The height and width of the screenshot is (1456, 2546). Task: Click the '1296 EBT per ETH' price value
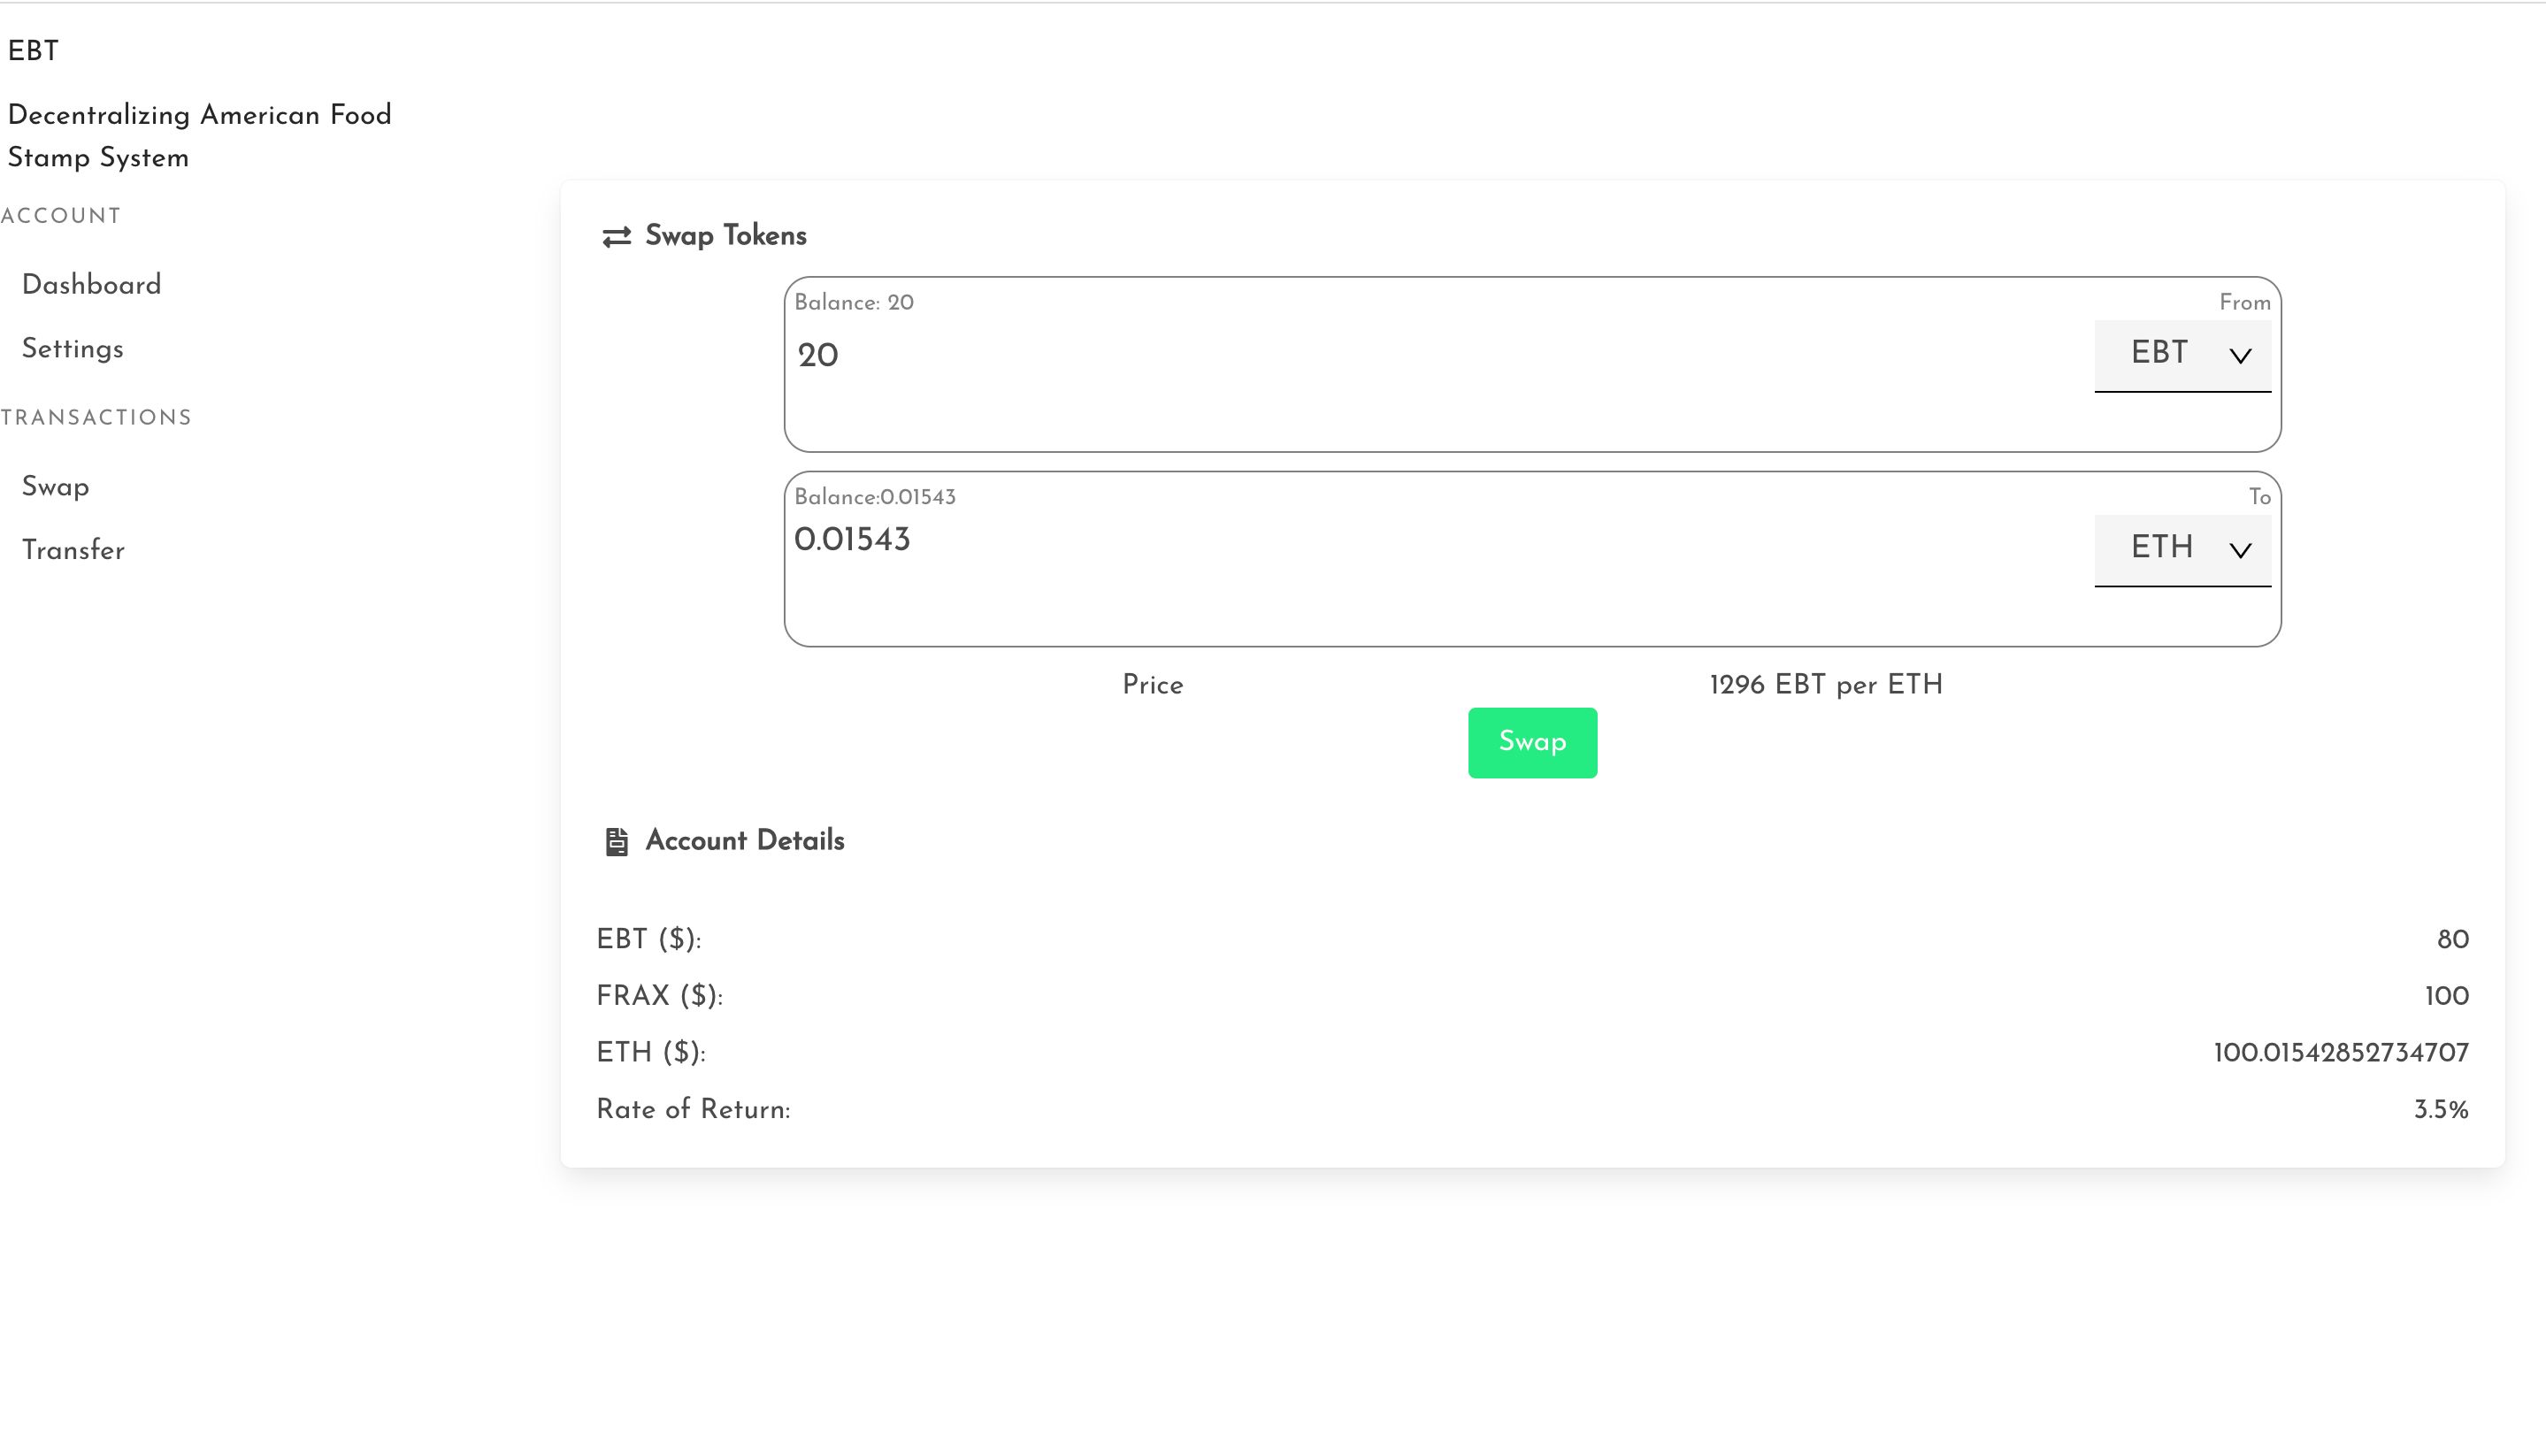1825,685
